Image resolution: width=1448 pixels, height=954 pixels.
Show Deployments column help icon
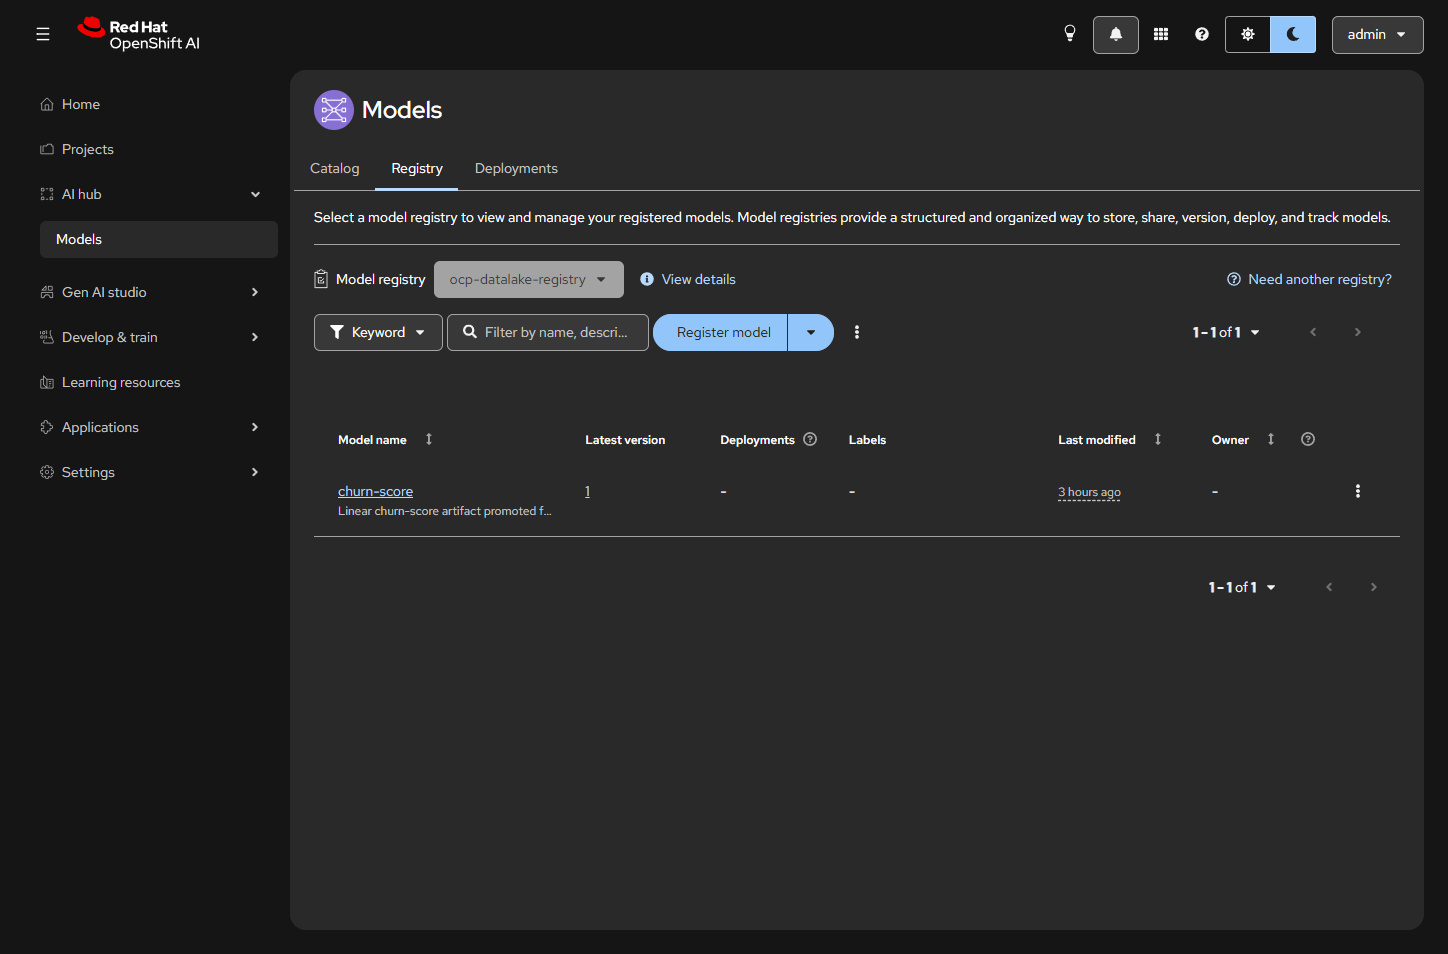pyautogui.click(x=810, y=439)
